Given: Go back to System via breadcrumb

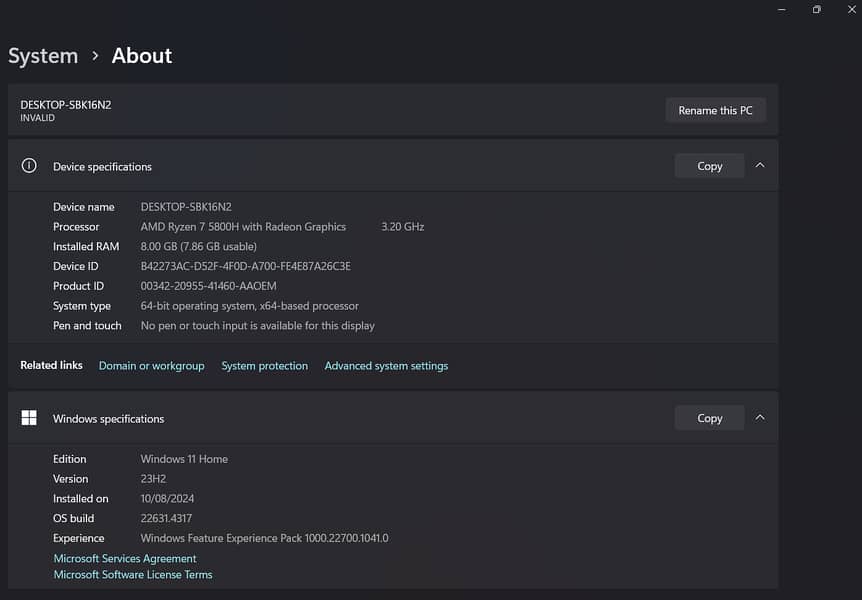Looking at the screenshot, I should pos(43,56).
